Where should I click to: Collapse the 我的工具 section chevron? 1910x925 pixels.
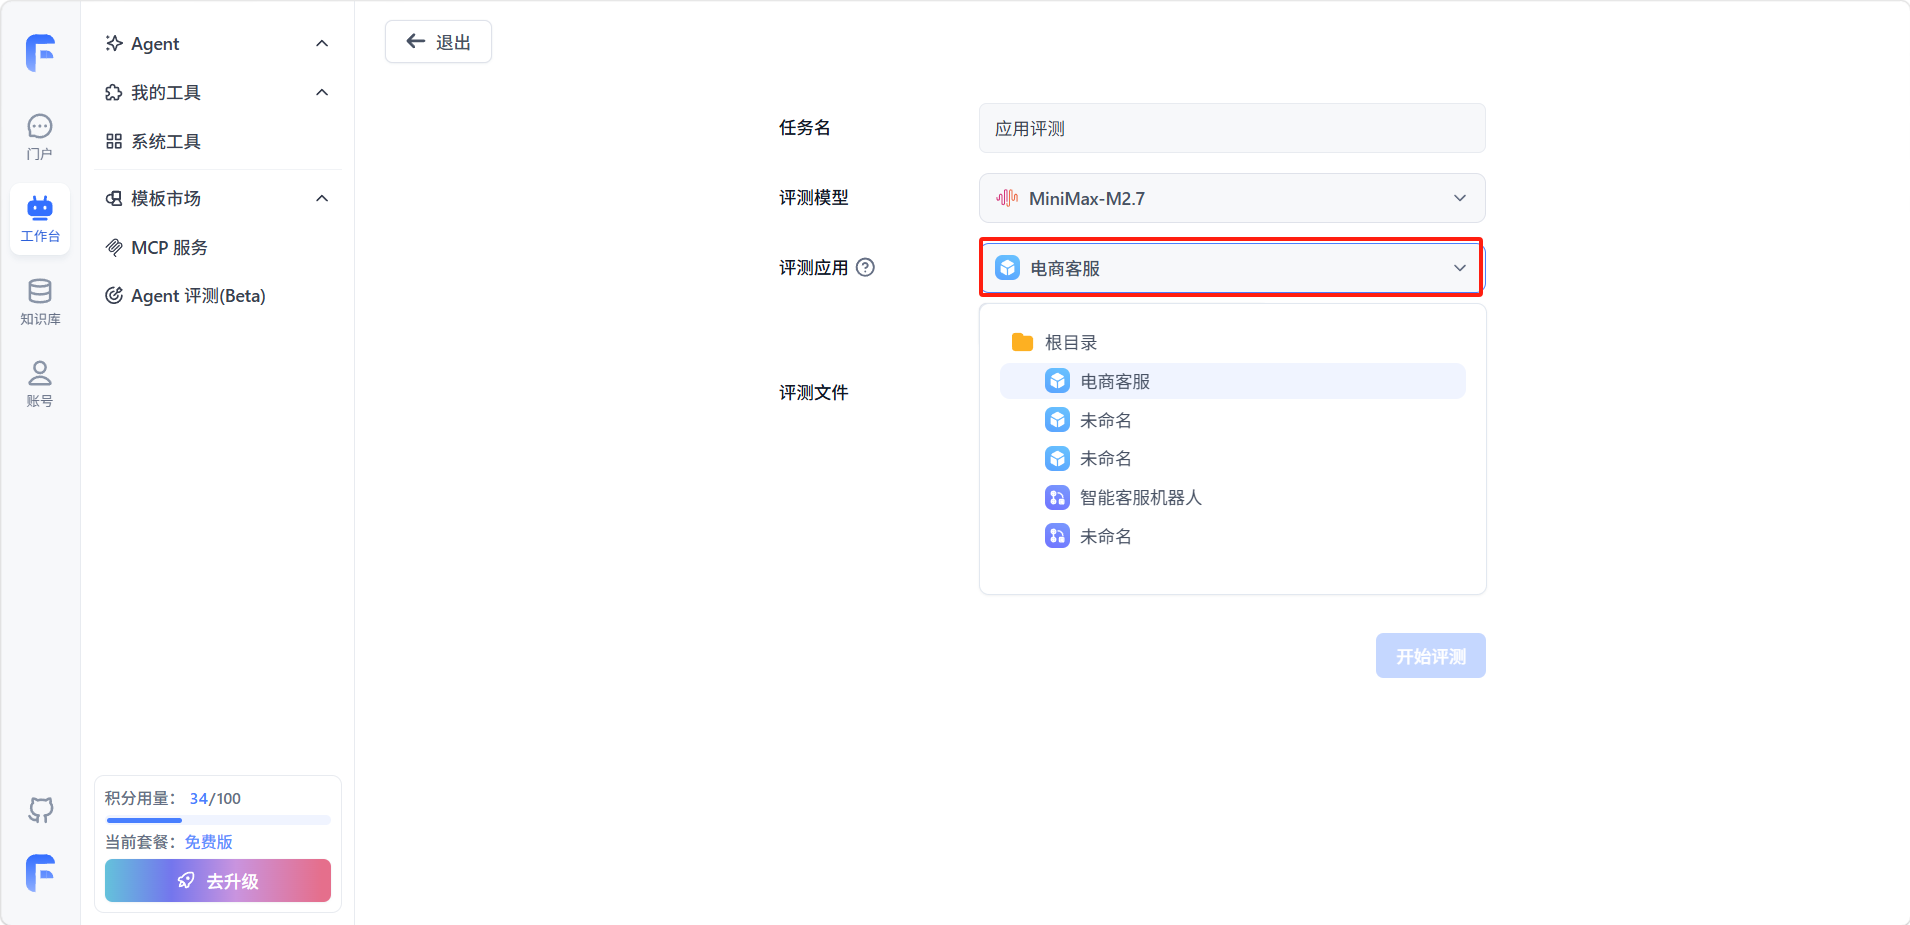coord(322,92)
